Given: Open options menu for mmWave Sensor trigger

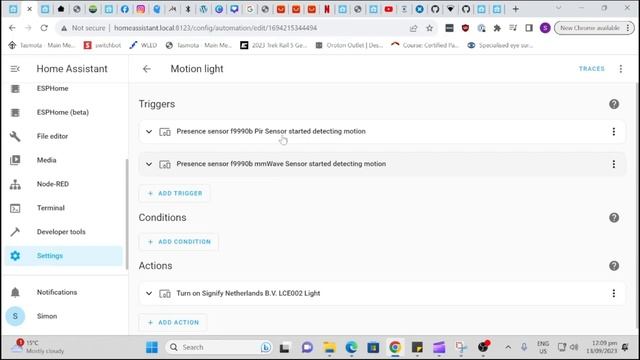Looking at the screenshot, I should point(613,164).
